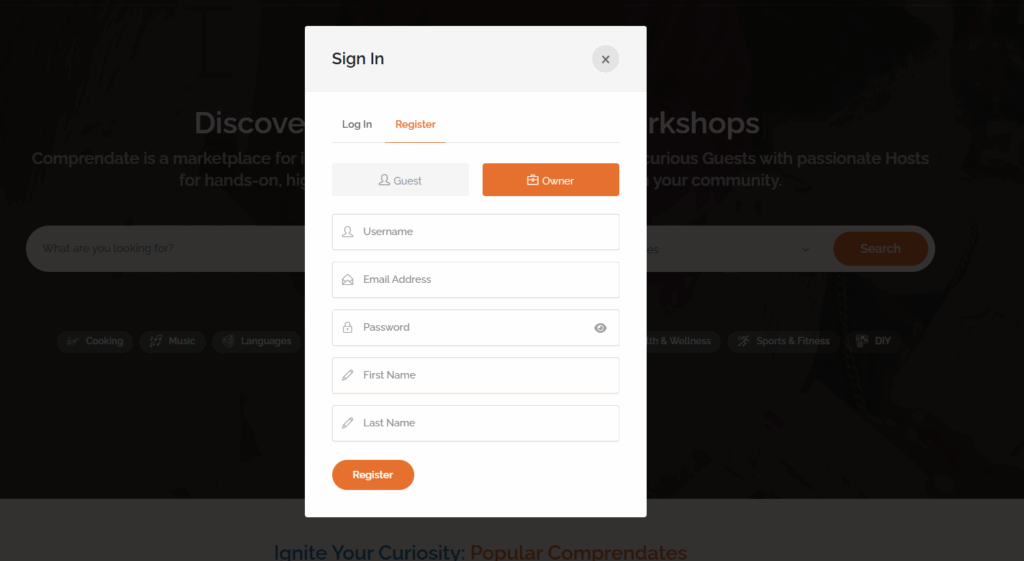The image size is (1024, 561).
Task: Switch to the Log In tab
Action: (x=357, y=124)
